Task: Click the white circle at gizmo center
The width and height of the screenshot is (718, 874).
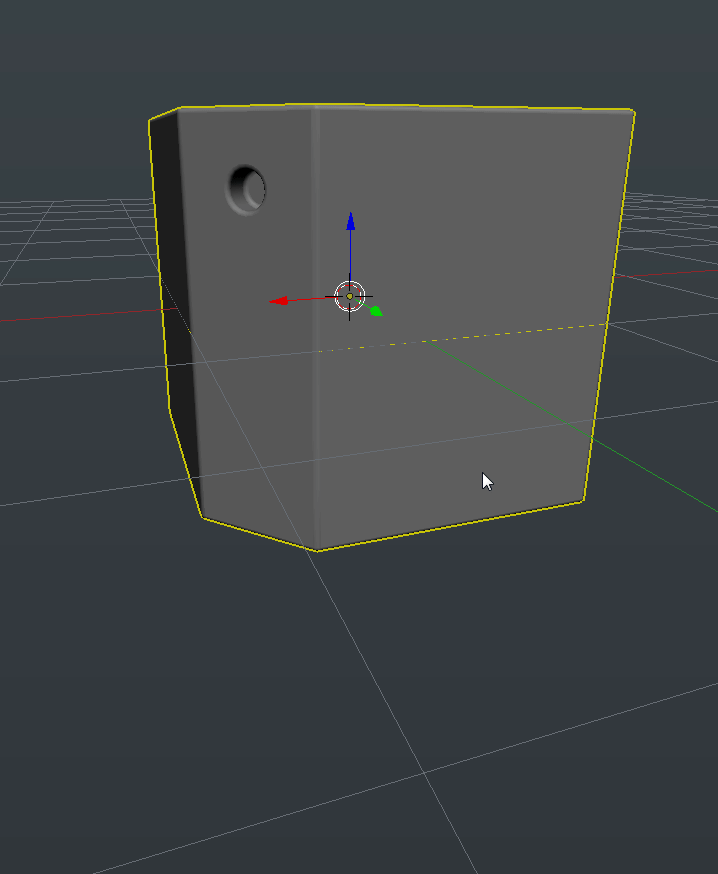Action: tap(349, 297)
